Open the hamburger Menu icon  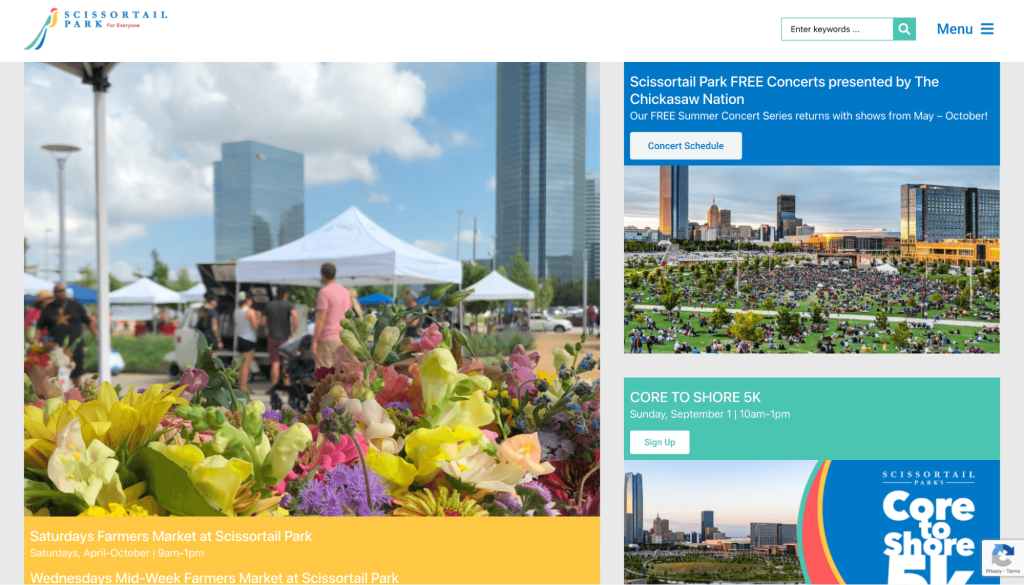(x=987, y=29)
